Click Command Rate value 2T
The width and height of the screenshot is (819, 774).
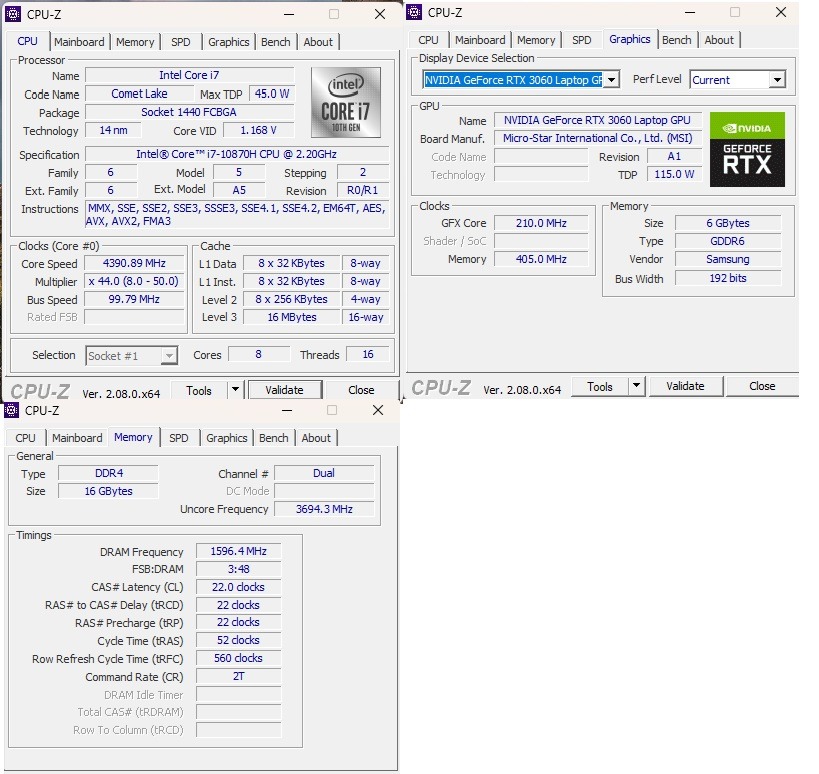[239, 676]
